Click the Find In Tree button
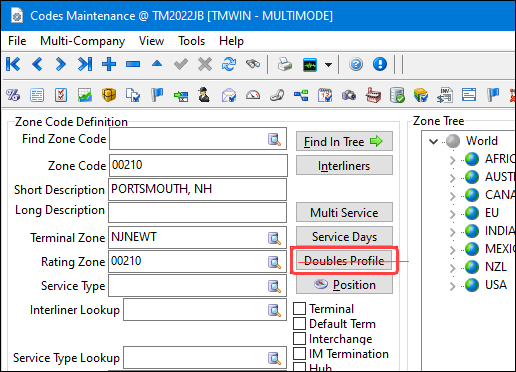 [x=344, y=141]
